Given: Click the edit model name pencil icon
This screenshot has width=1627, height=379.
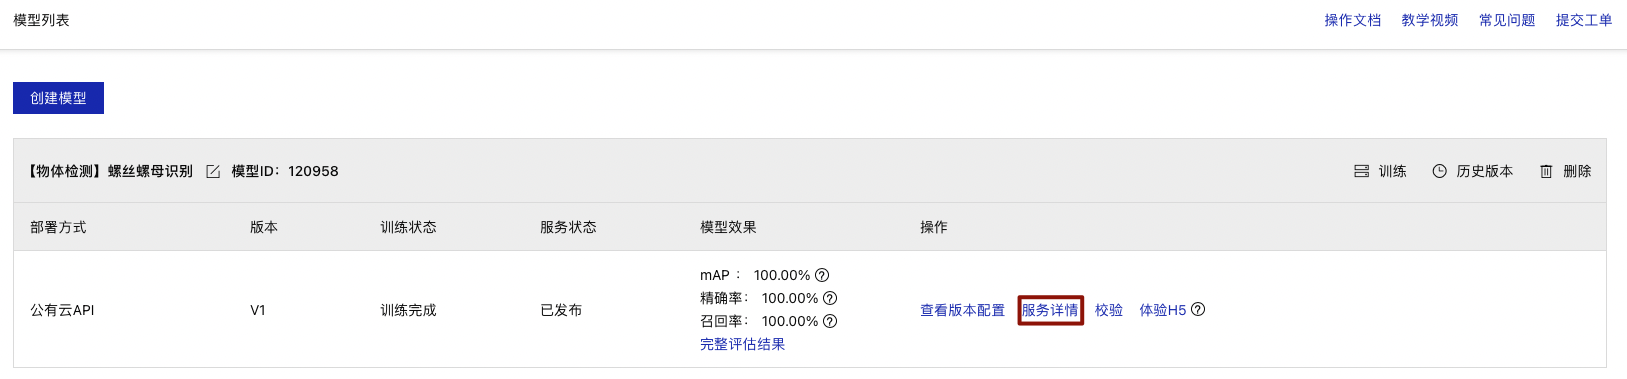Looking at the screenshot, I should pyautogui.click(x=213, y=172).
